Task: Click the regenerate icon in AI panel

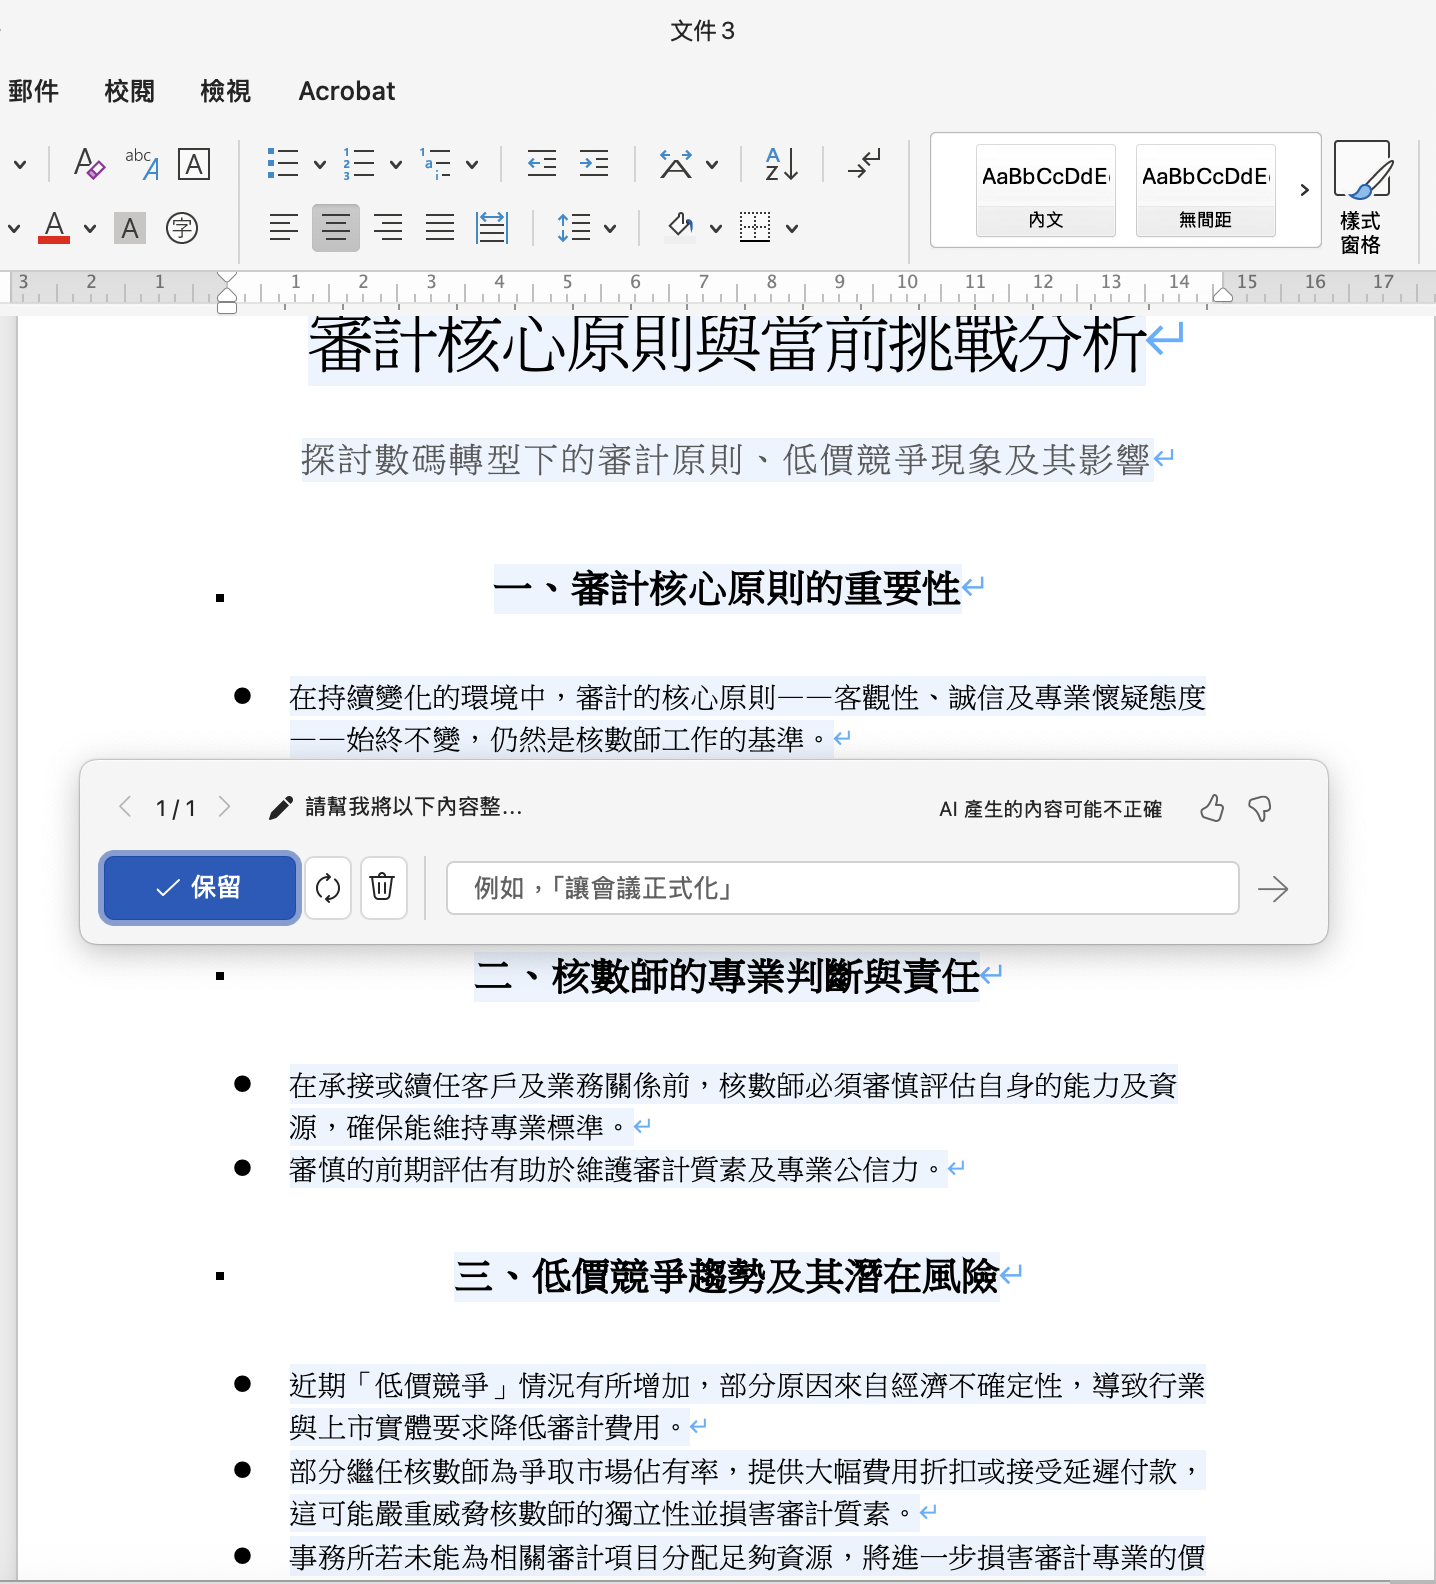Action: pos(328,888)
